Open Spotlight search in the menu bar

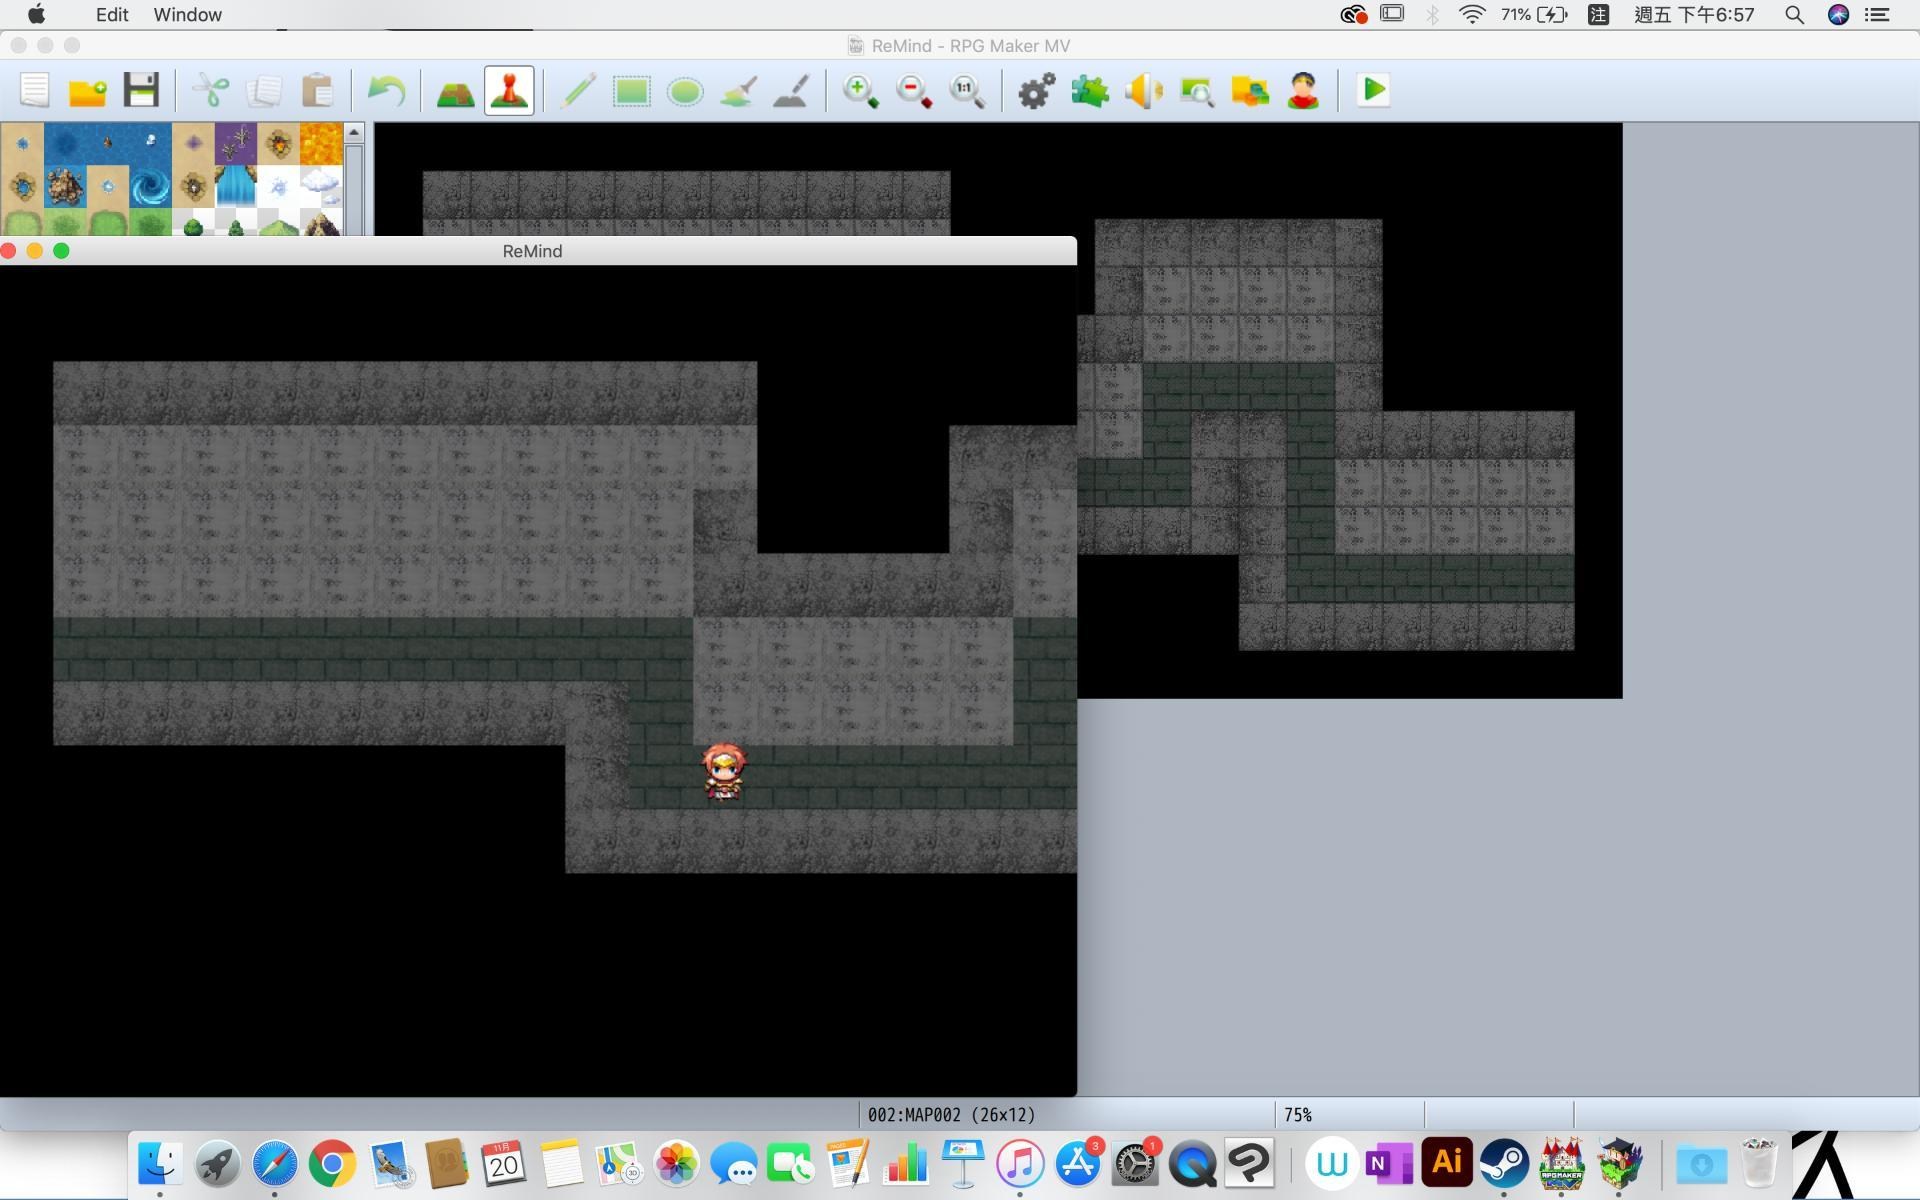(x=1794, y=15)
